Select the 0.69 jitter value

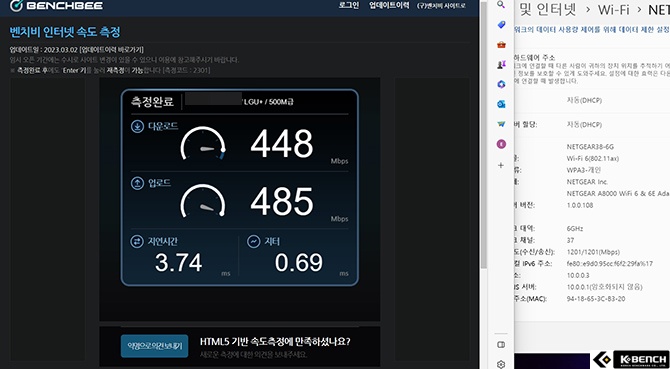point(299,263)
